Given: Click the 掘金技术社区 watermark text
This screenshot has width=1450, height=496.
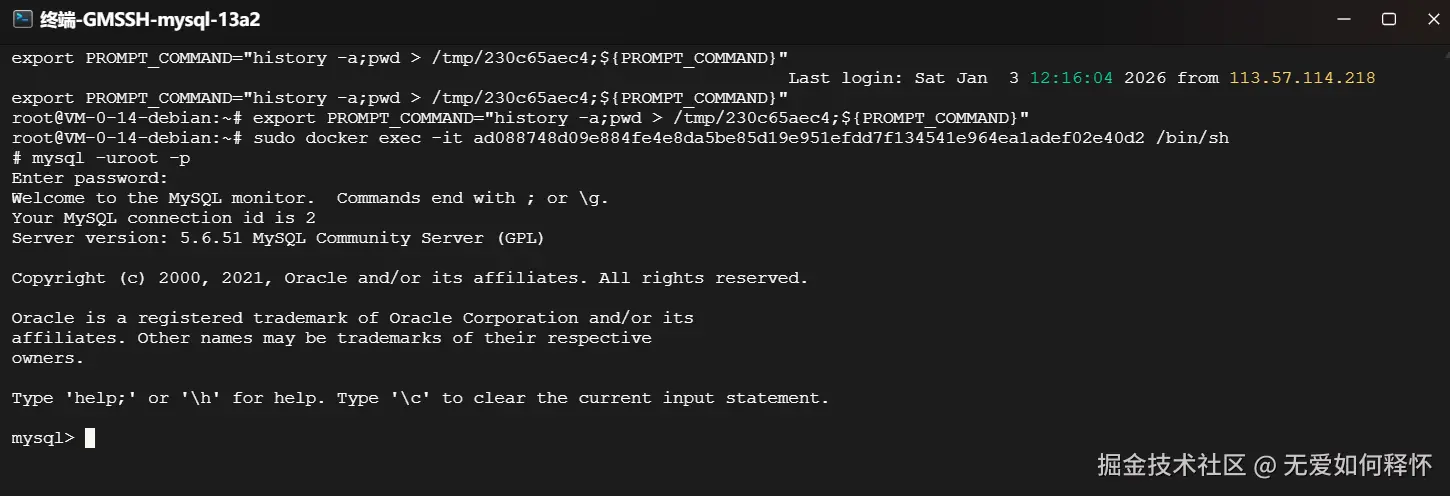Looking at the screenshot, I should [1171, 465].
